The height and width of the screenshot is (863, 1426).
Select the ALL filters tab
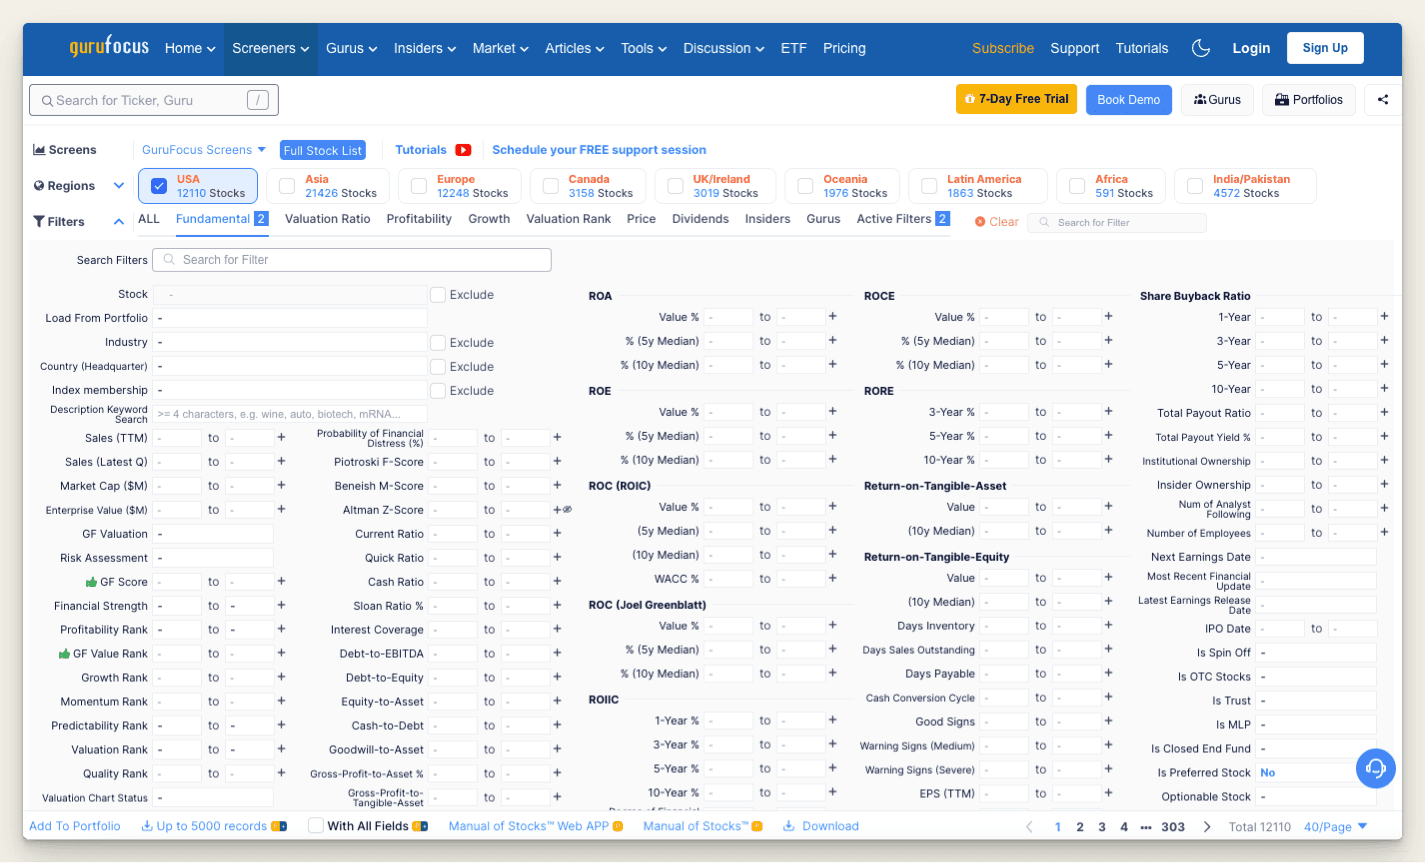coord(149,219)
